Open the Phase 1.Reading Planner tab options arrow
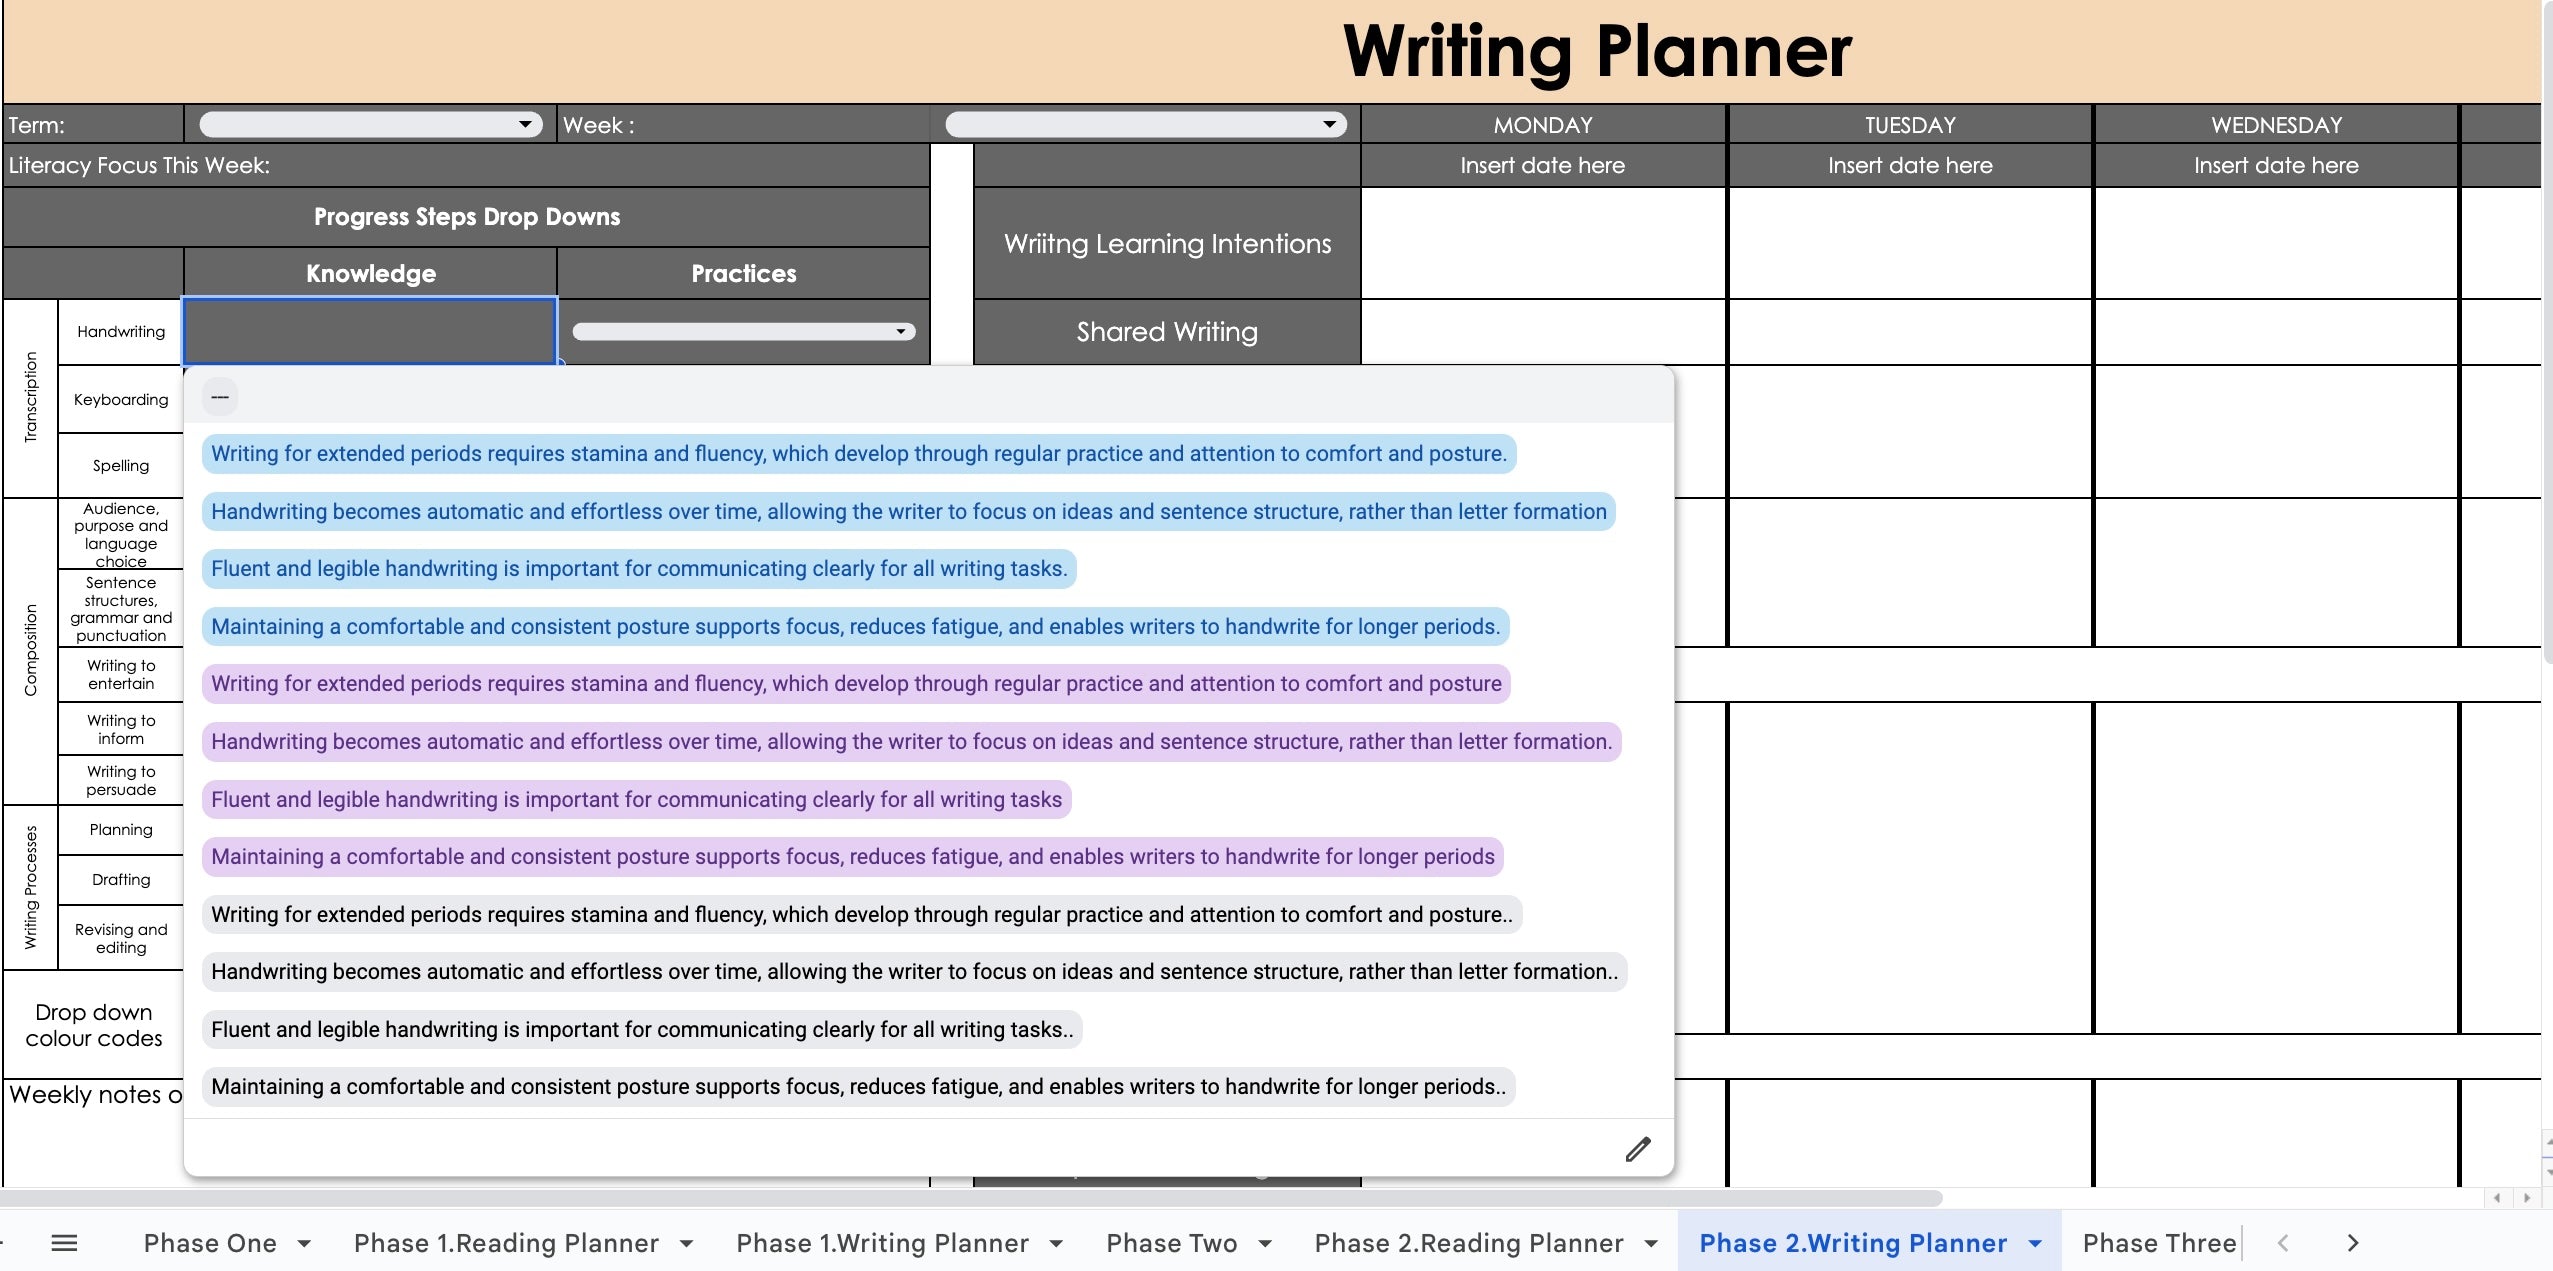Screen dimensions: 2553x1271 pos(684,1243)
